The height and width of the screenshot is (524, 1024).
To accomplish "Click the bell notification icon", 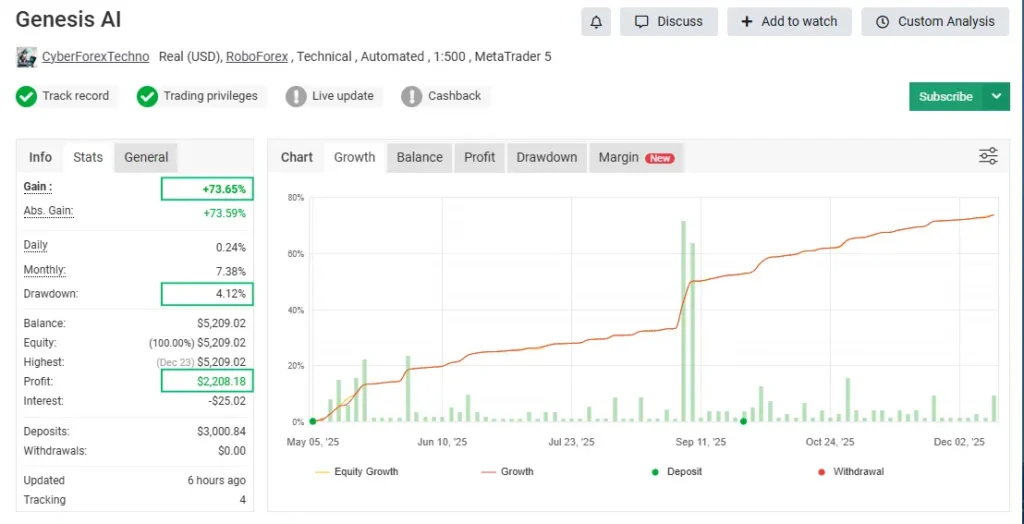I will pos(597,22).
